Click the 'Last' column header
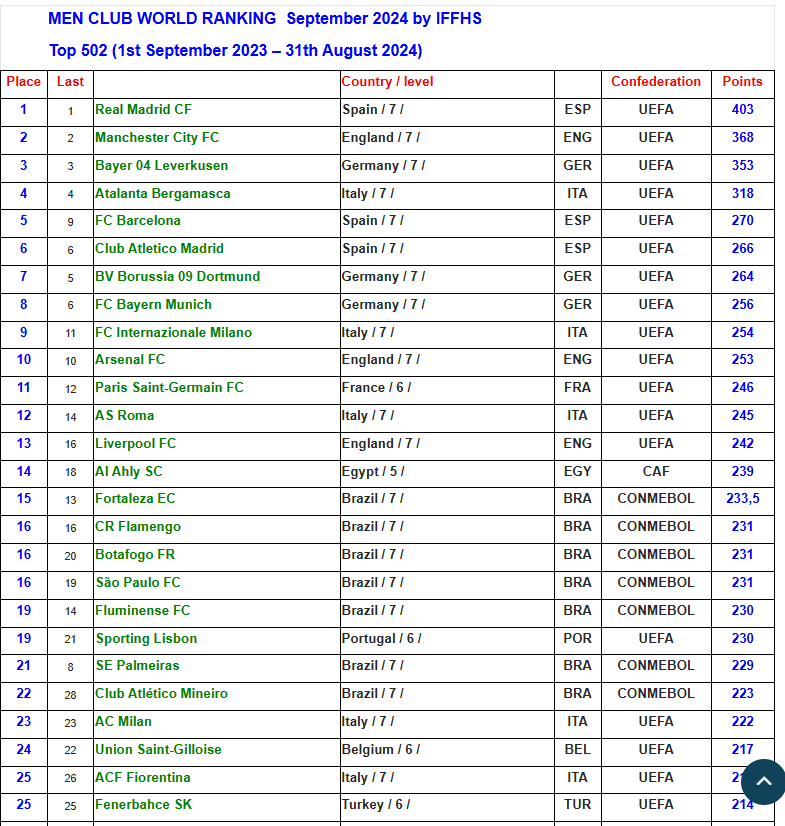 coord(70,82)
